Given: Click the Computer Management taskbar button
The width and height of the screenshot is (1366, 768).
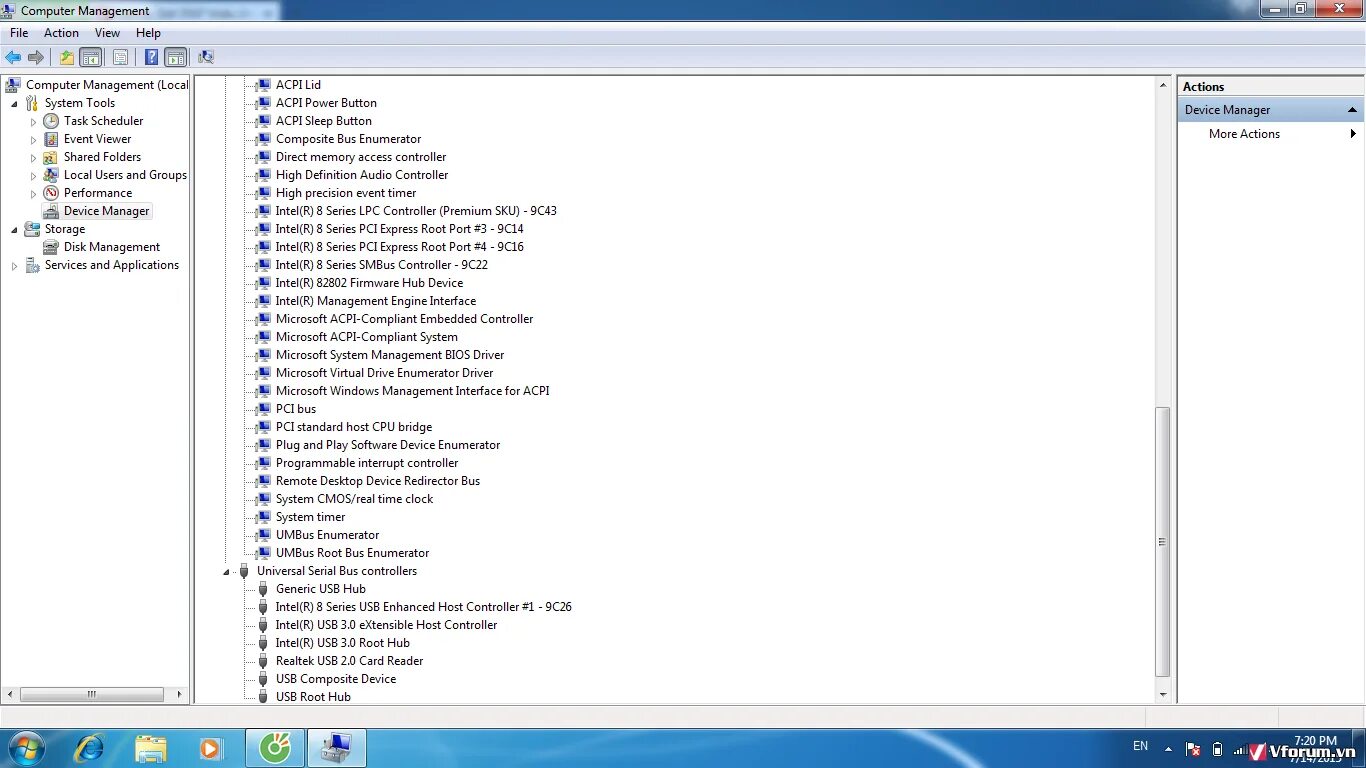Looking at the screenshot, I should [336, 748].
